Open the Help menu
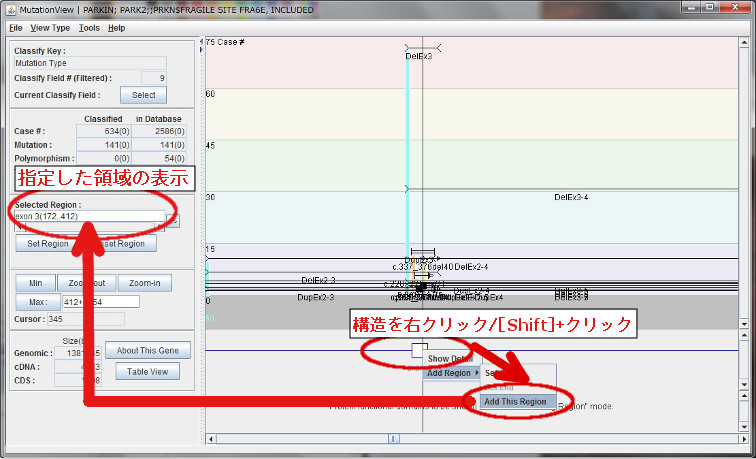The height and width of the screenshot is (459, 756). point(117,28)
